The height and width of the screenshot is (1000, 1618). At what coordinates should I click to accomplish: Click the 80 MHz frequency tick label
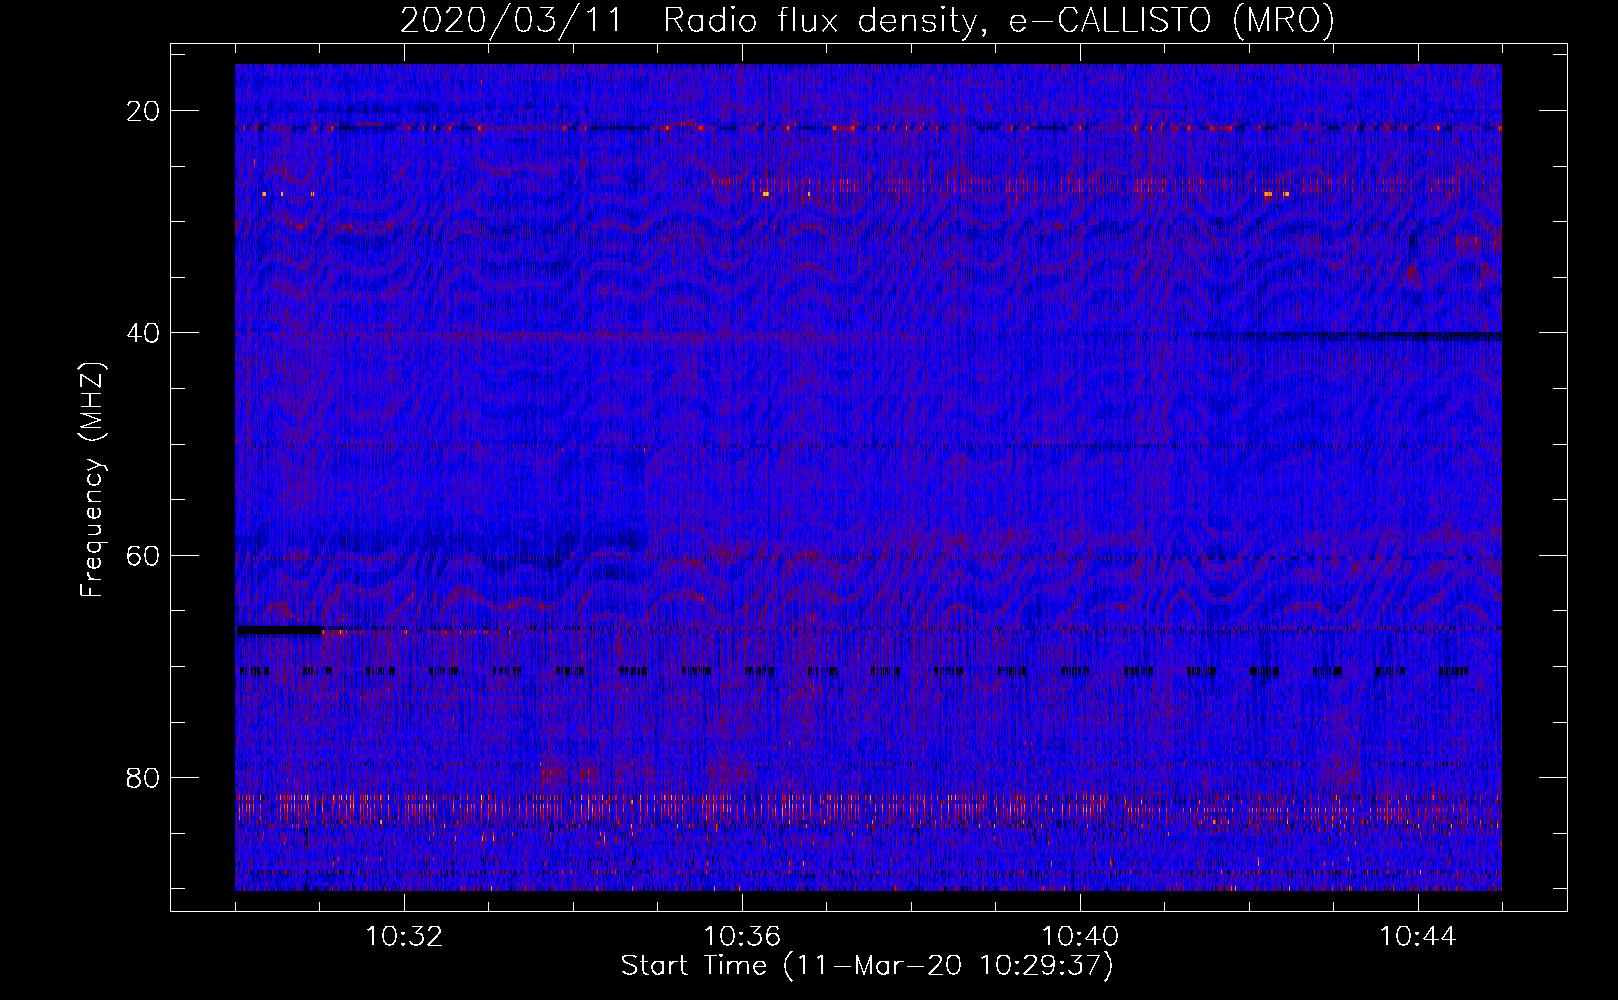[x=144, y=777]
